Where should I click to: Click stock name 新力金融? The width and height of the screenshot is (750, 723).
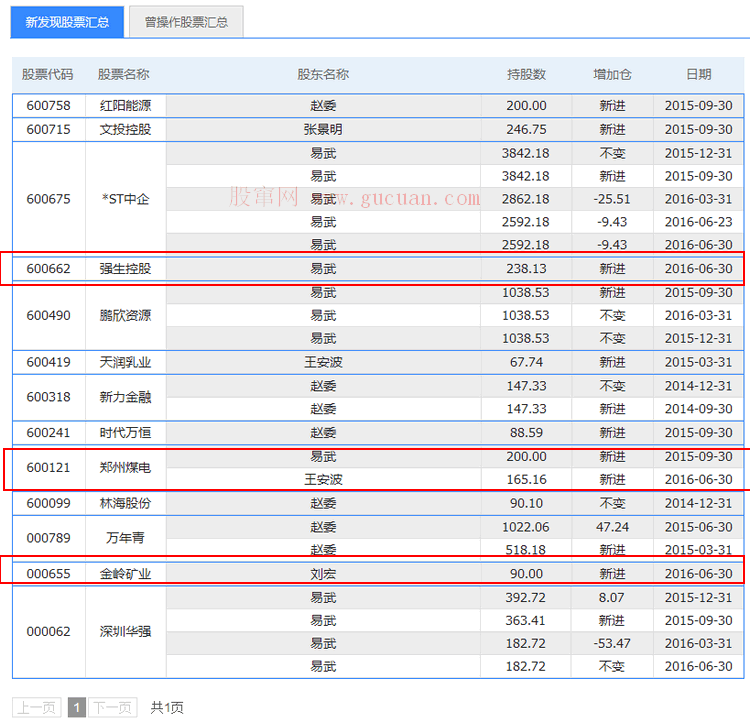pos(125,397)
